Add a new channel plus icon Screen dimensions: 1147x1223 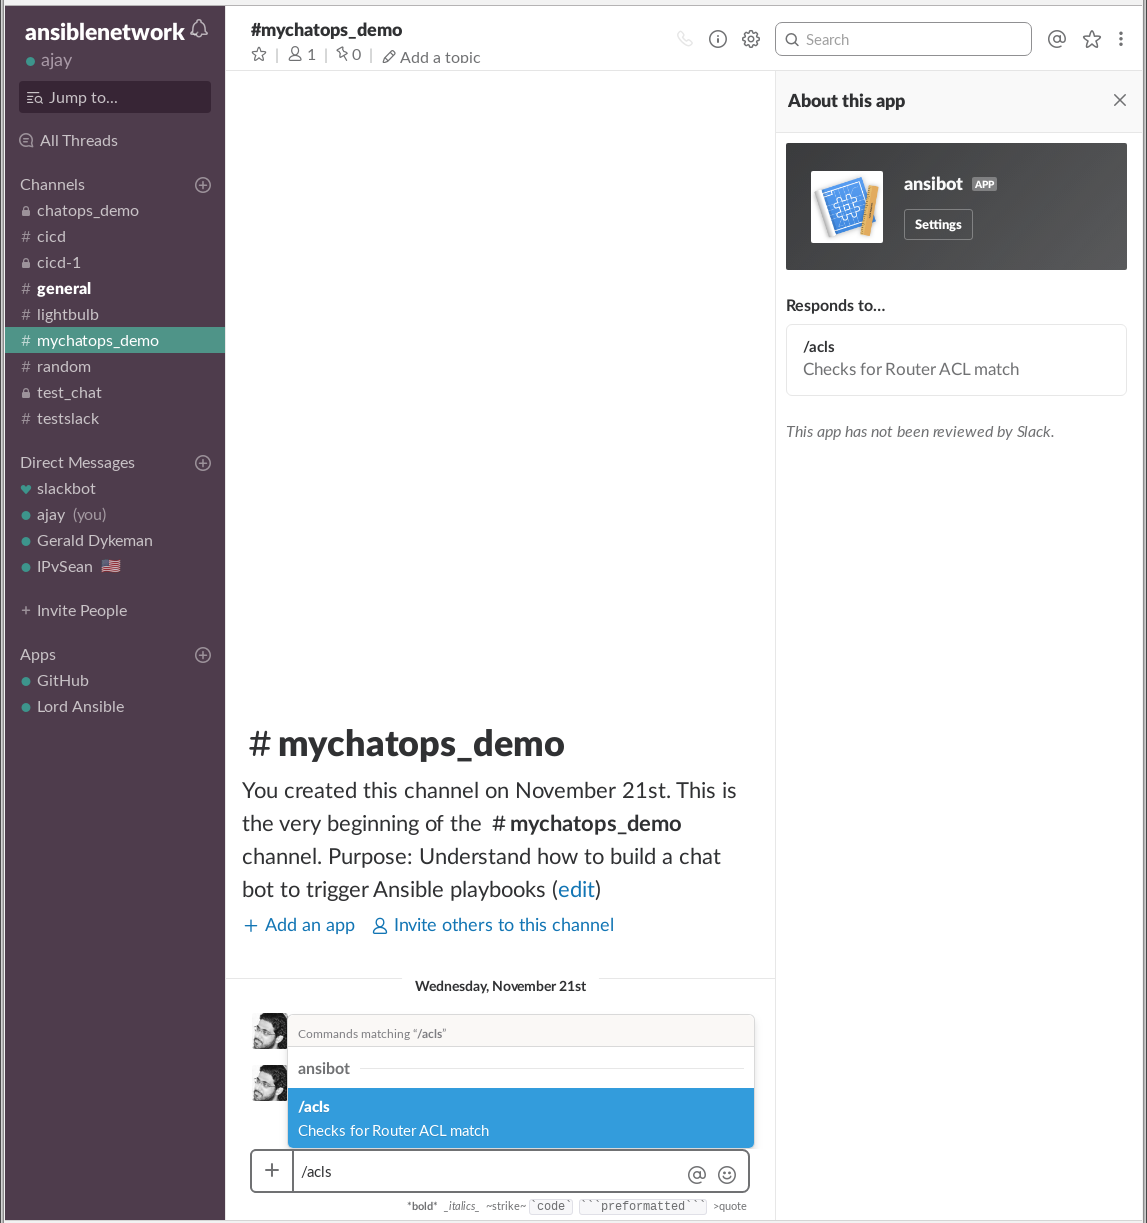pos(203,184)
